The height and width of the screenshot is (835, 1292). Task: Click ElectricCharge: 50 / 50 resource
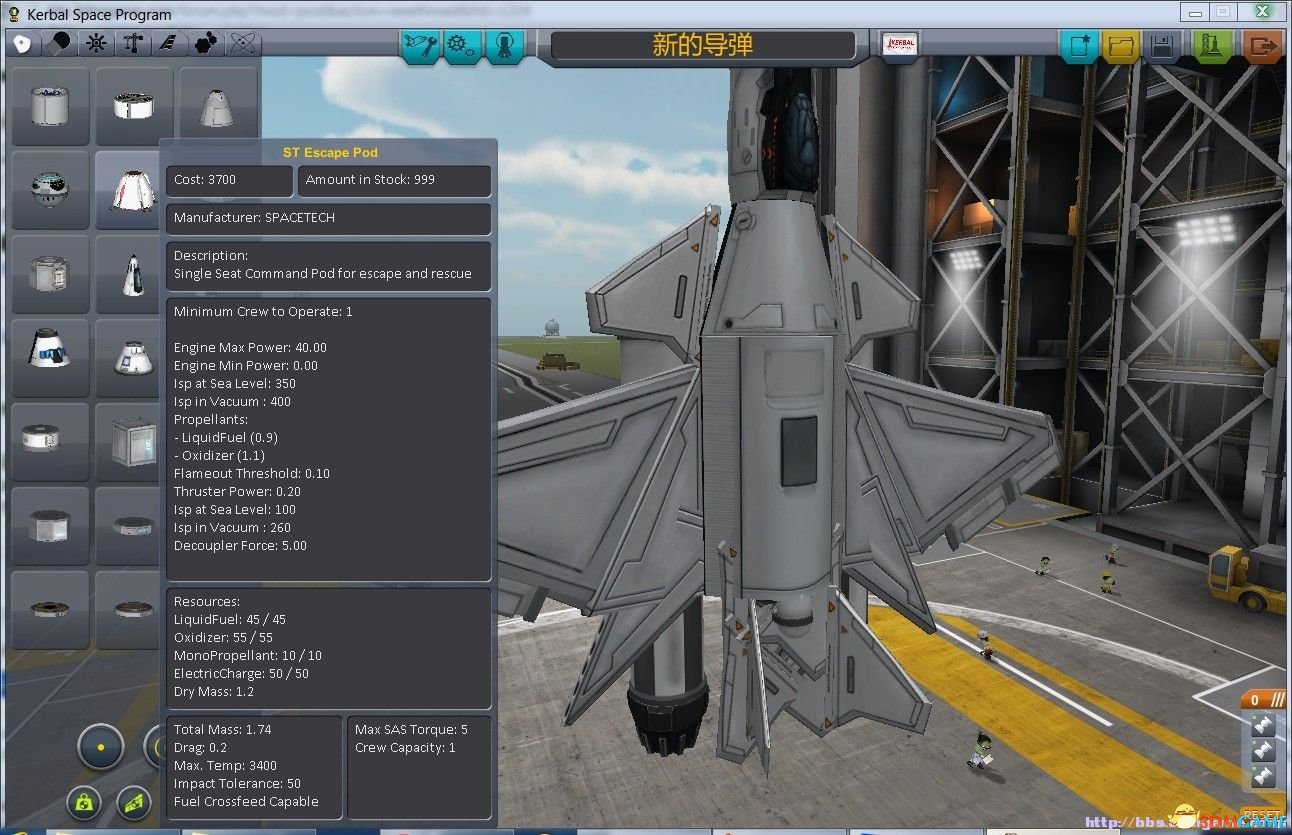coord(241,673)
